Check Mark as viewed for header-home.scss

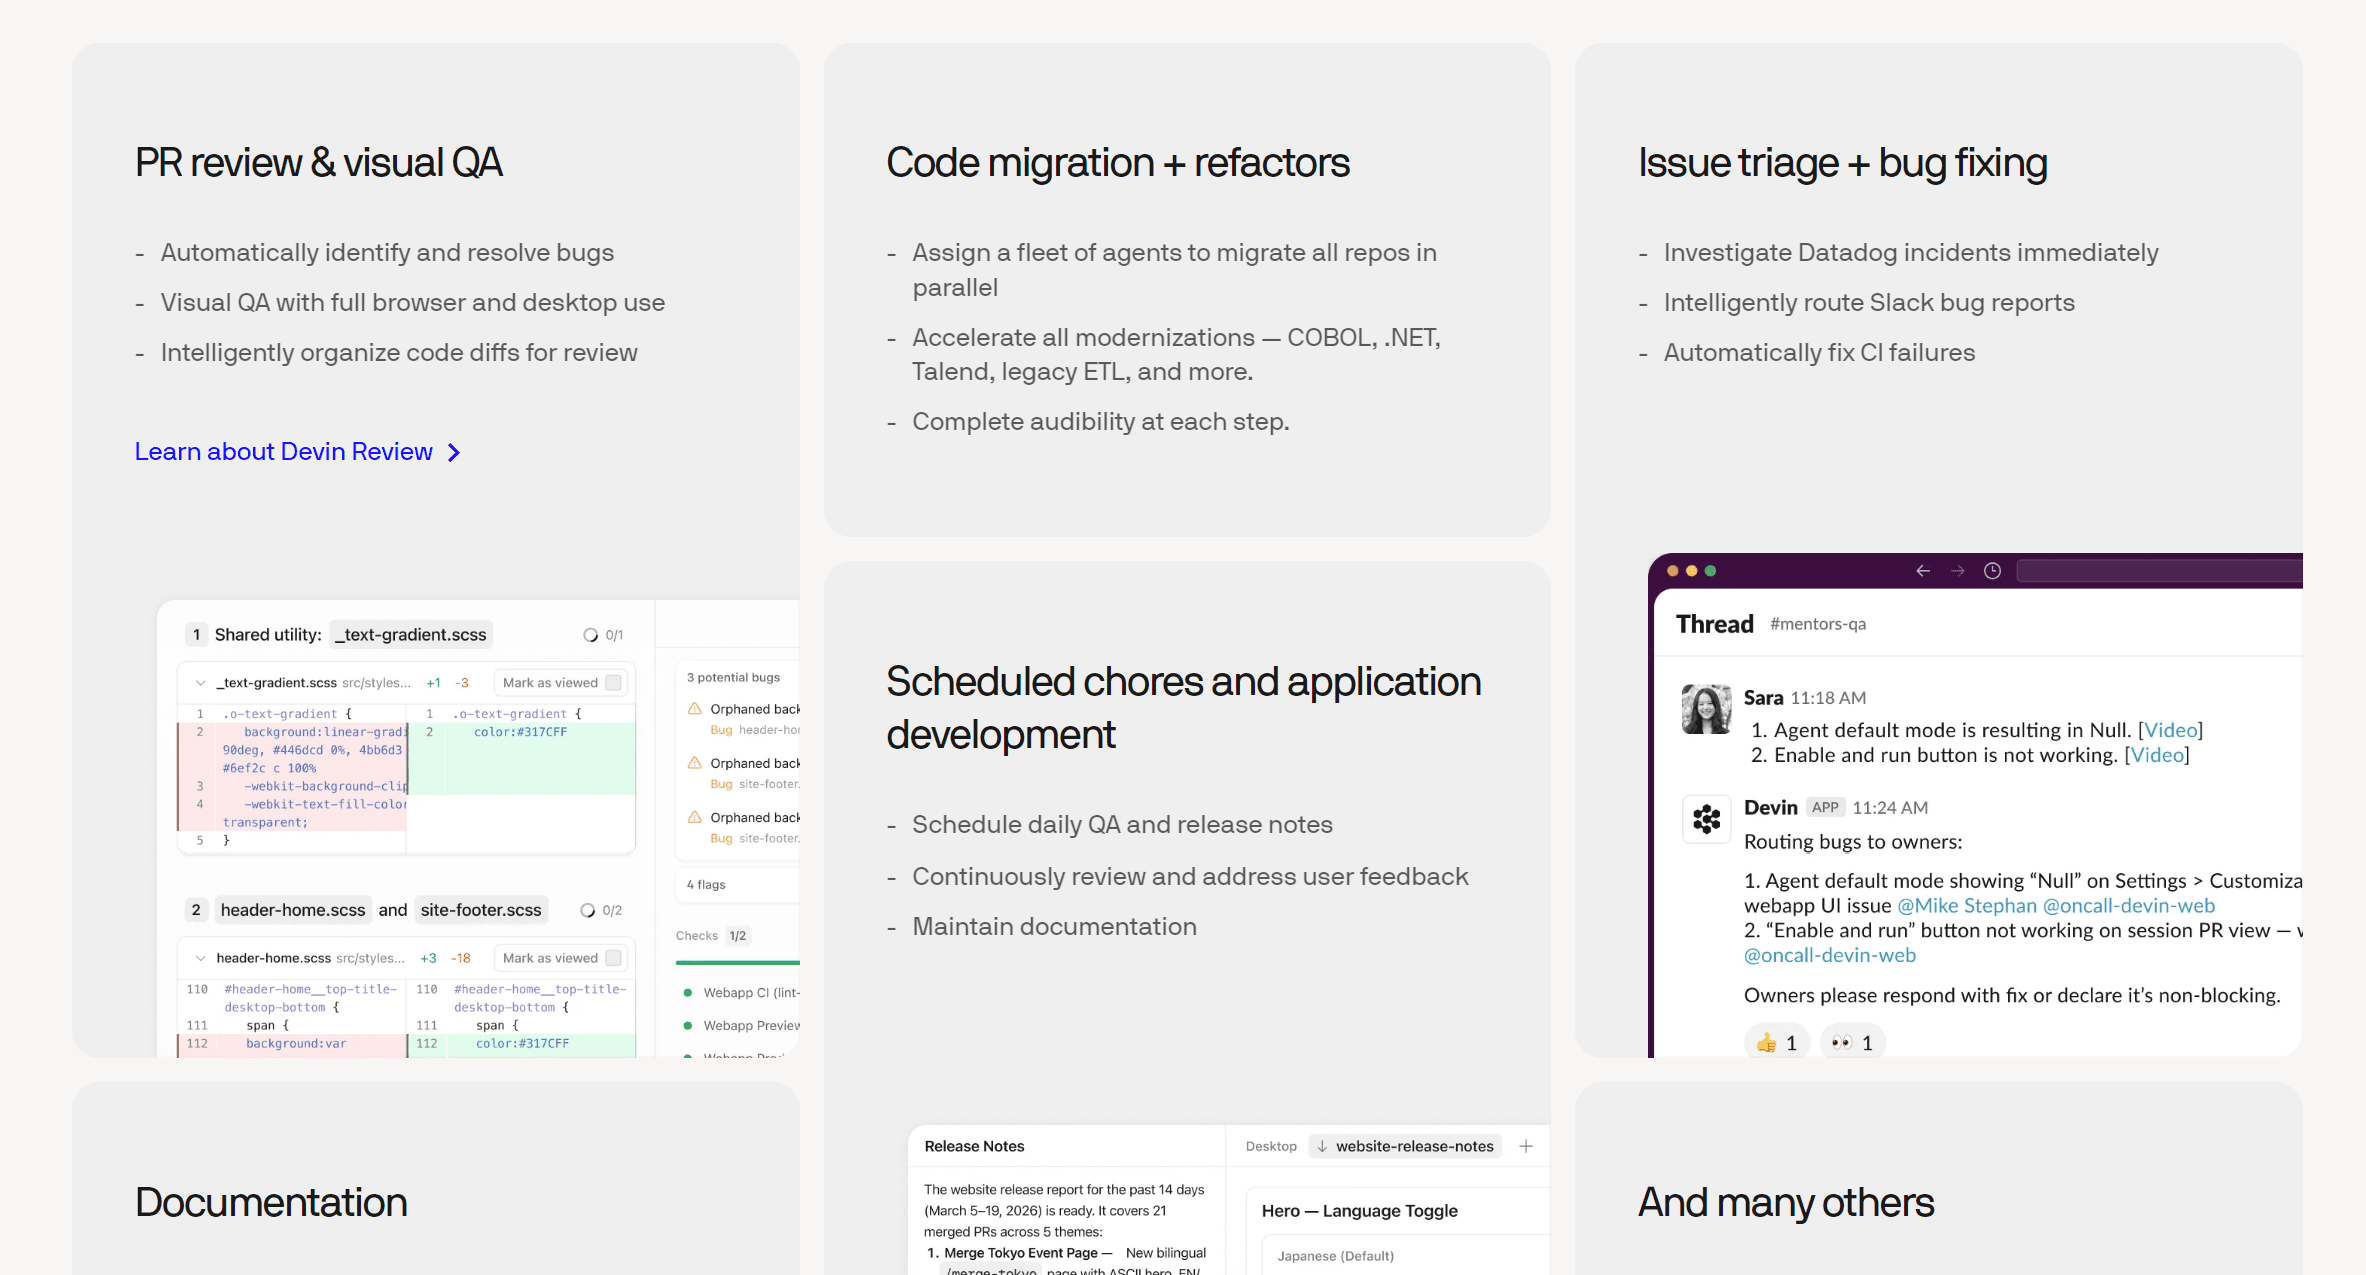click(x=614, y=958)
